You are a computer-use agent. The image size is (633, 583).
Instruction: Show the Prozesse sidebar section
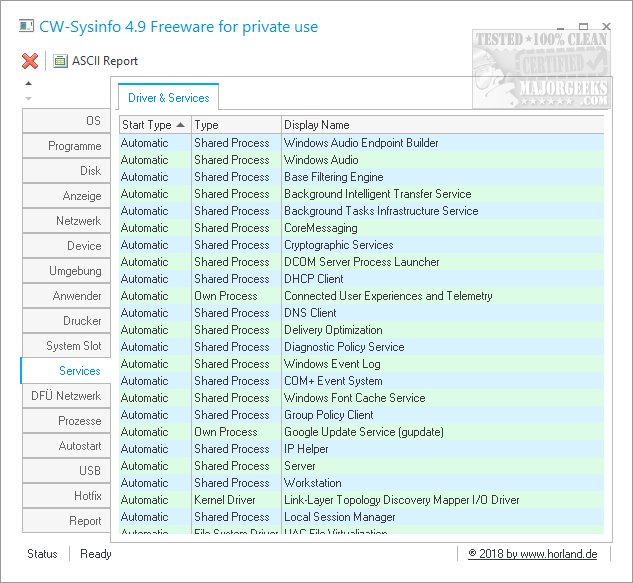click(64, 421)
